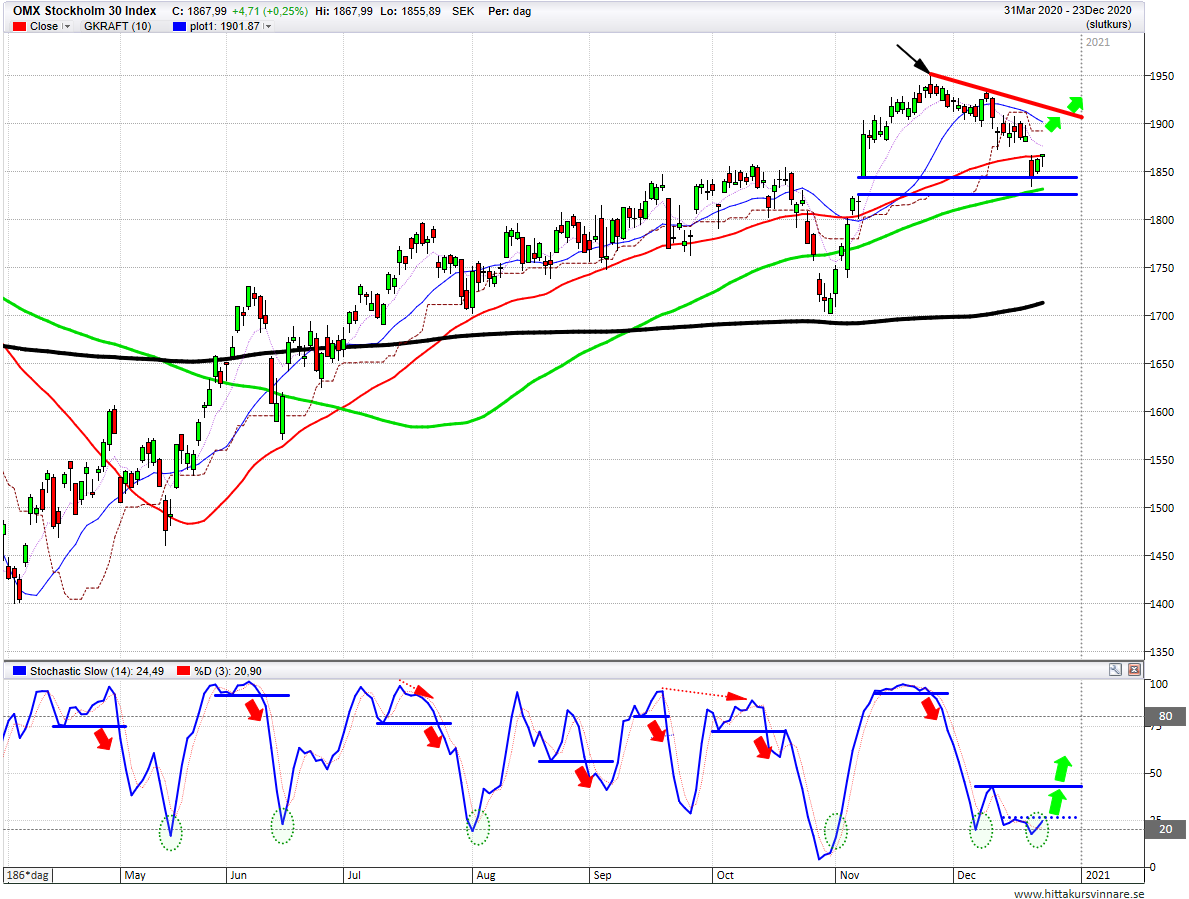
Task: Click the blue plot1 color swatch
Action: coord(179,27)
